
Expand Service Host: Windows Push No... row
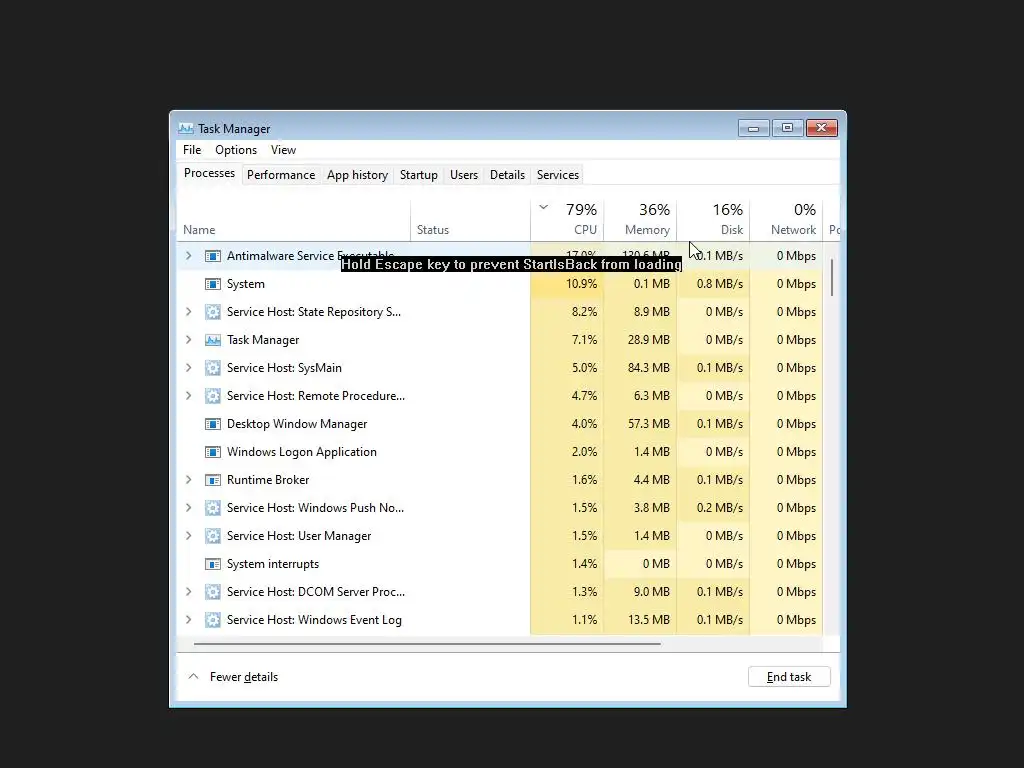click(189, 508)
